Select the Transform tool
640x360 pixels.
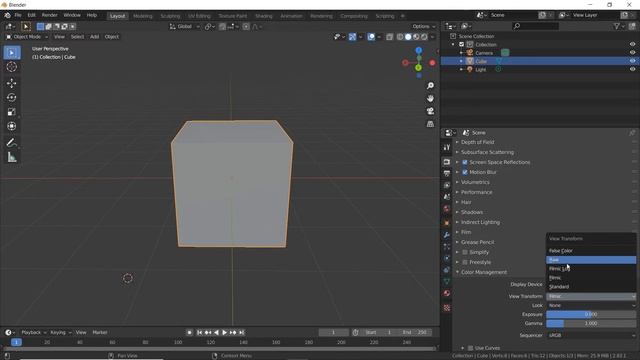(11, 126)
